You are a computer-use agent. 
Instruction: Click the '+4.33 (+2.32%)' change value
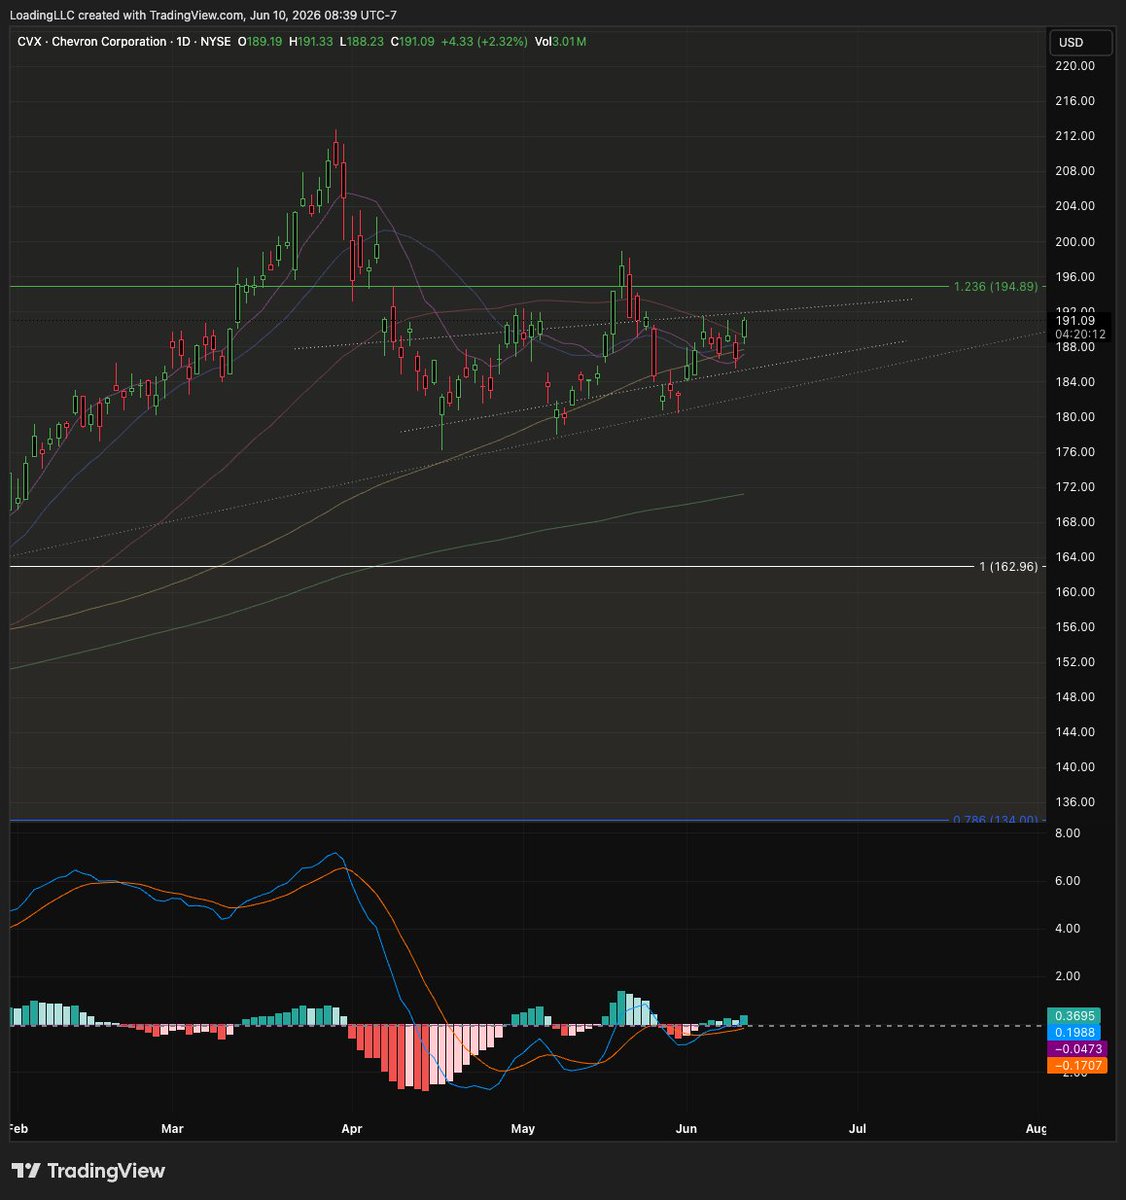(484, 42)
